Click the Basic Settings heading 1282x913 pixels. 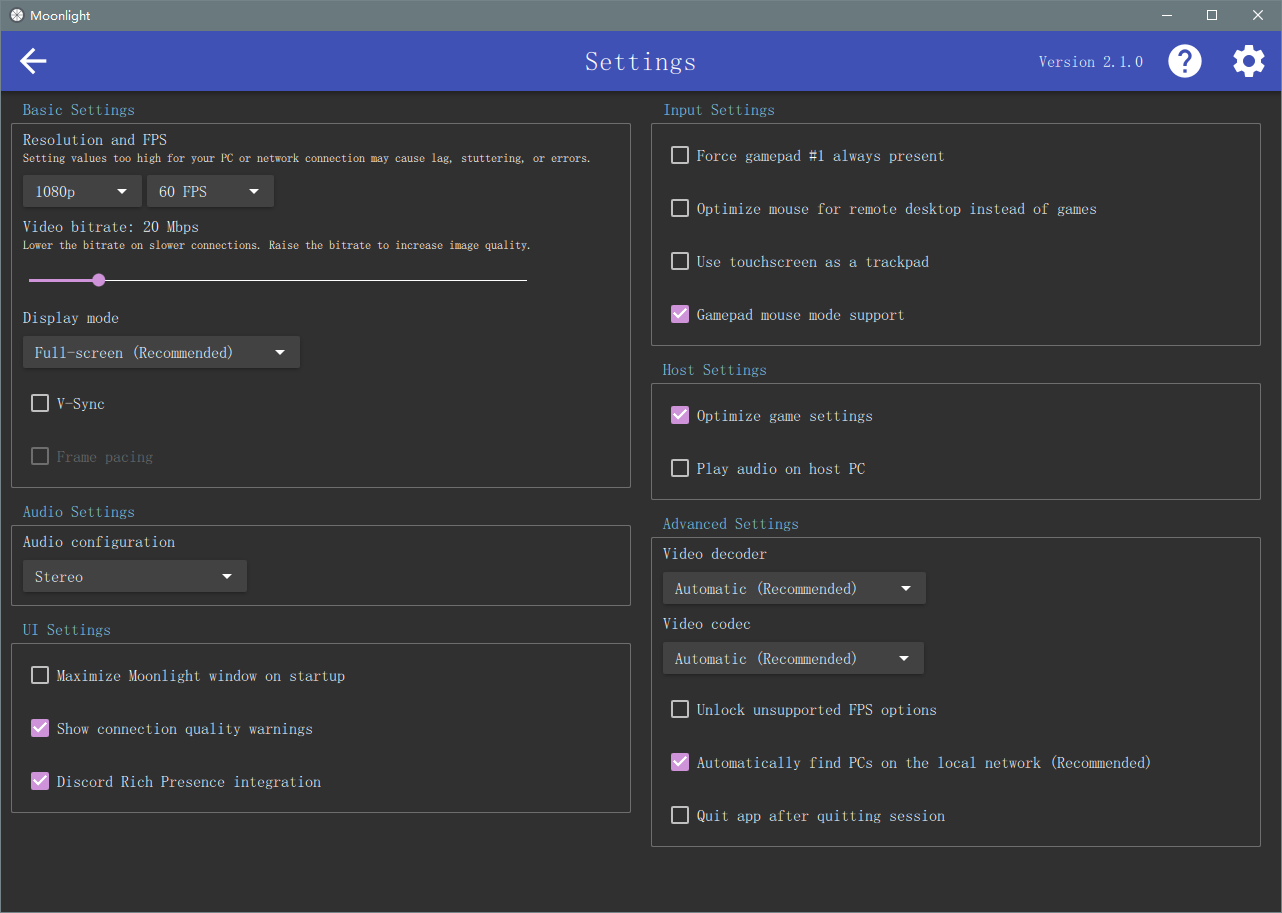79,110
